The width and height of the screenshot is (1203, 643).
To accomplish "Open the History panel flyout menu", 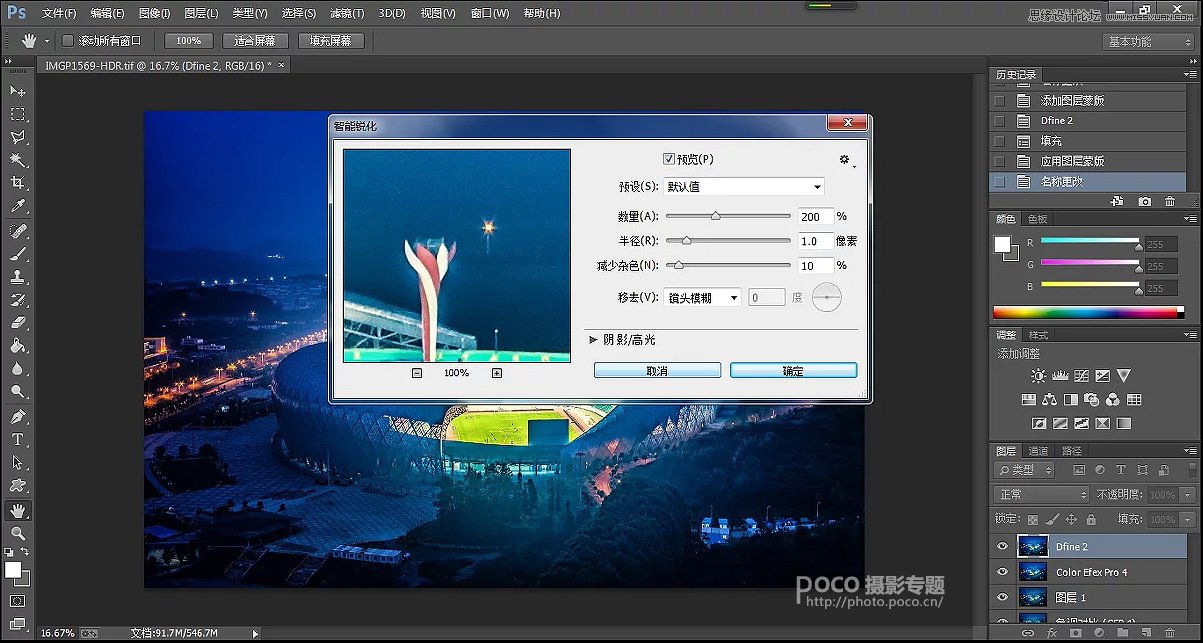I will (1190, 75).
